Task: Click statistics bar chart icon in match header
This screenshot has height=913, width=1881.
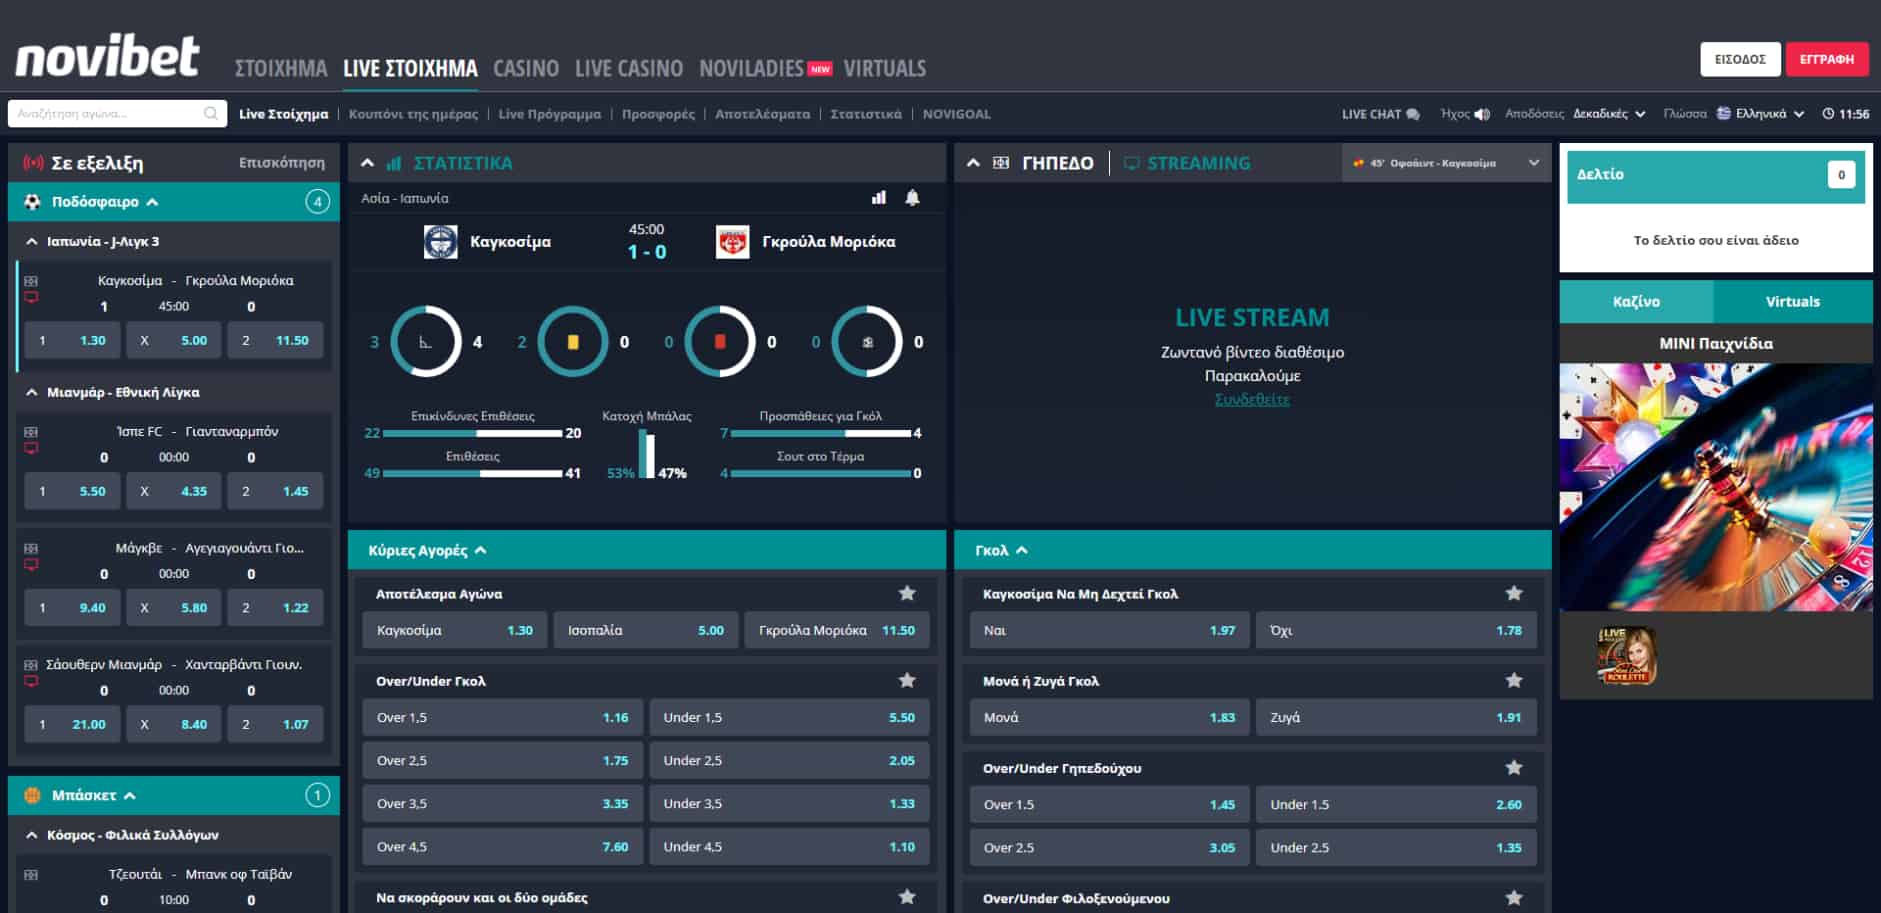Action: (879, 198)
